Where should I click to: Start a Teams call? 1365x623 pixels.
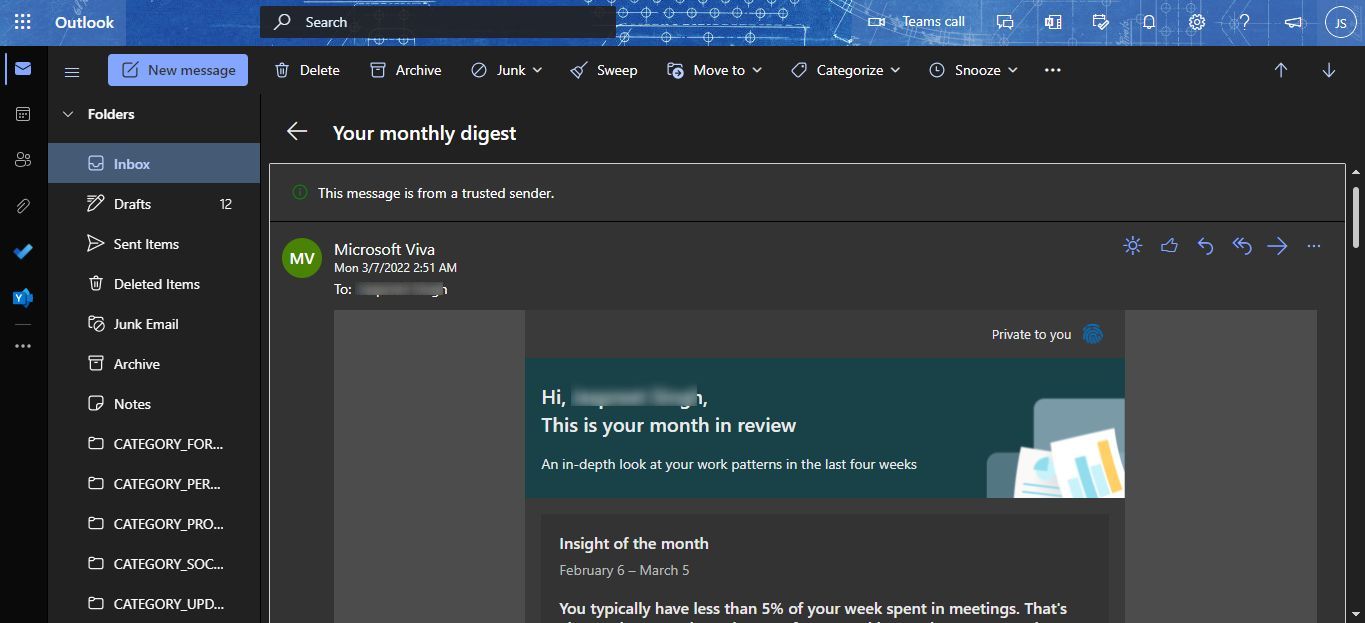pyautogui.click(x=916, y=22)
